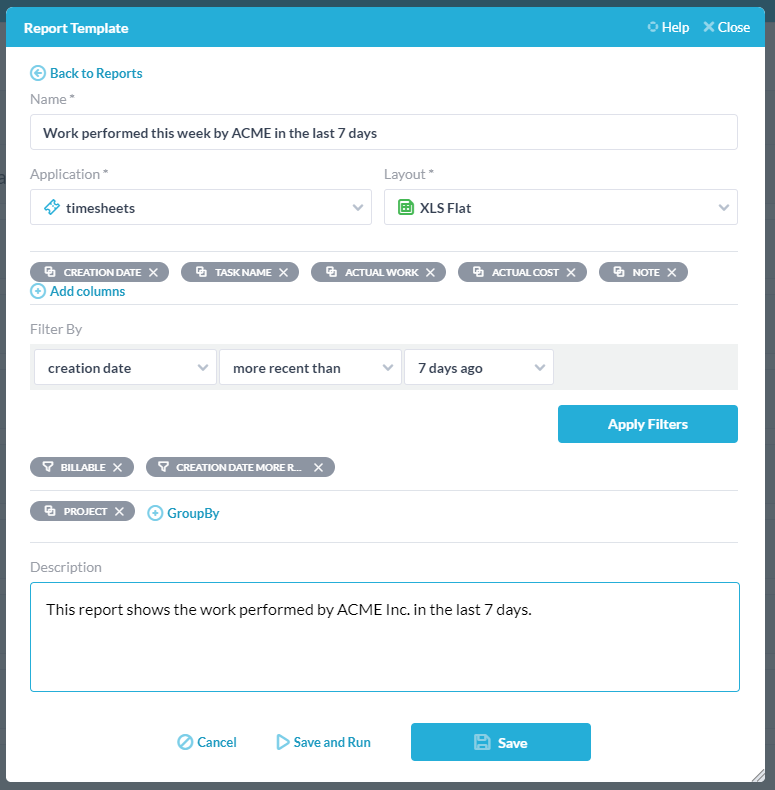Delete the BILLABLE filter chip

coord(117,468)
